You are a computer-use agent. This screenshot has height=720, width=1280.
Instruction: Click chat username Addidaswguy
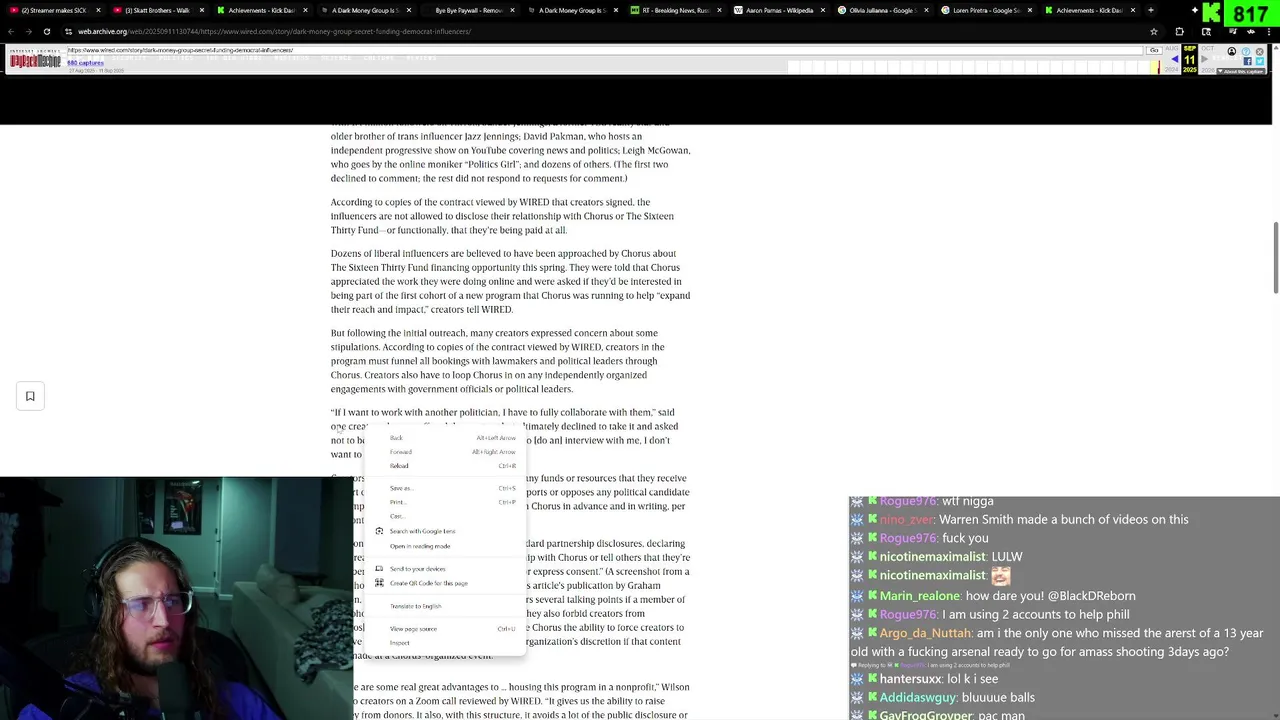click(918, 698)
